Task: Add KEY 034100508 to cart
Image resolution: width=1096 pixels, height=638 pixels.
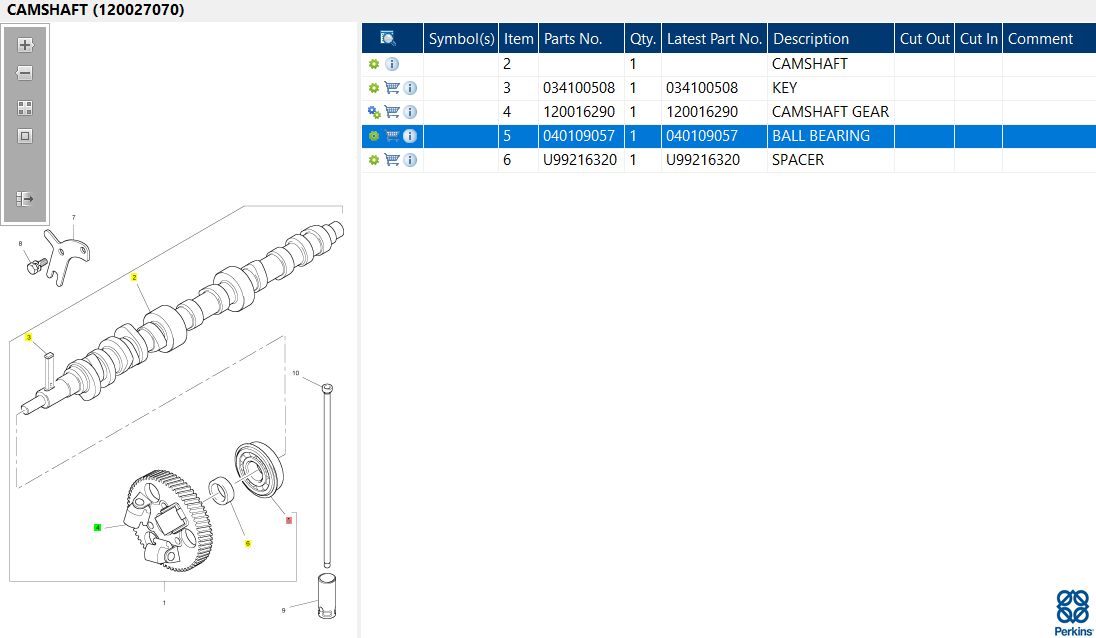Action: (392, 88)
